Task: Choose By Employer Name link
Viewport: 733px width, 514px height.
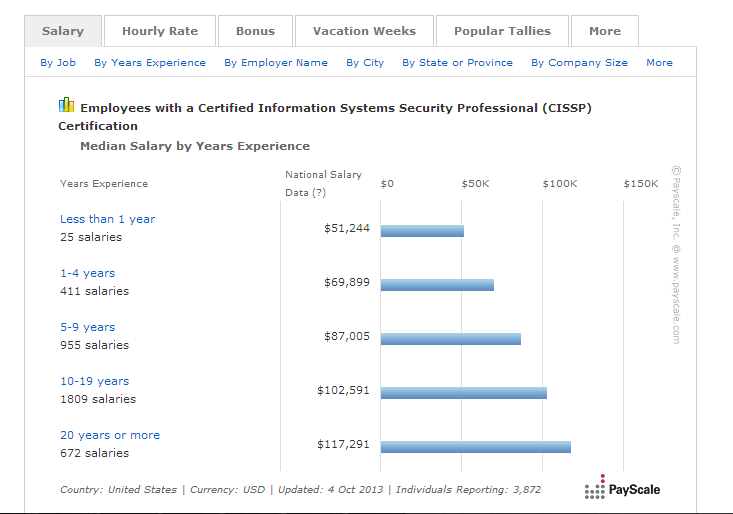Action: [276, 62]
